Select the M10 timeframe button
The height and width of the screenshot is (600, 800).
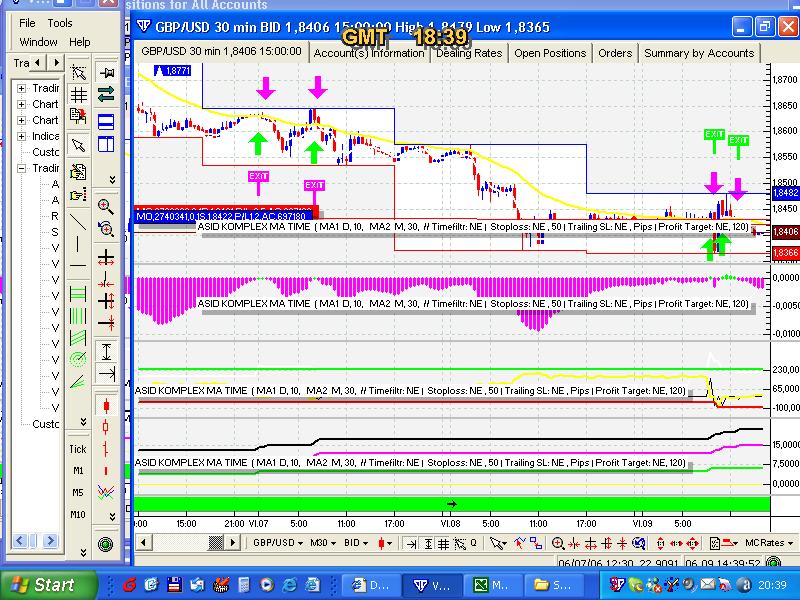pos(78,514)
